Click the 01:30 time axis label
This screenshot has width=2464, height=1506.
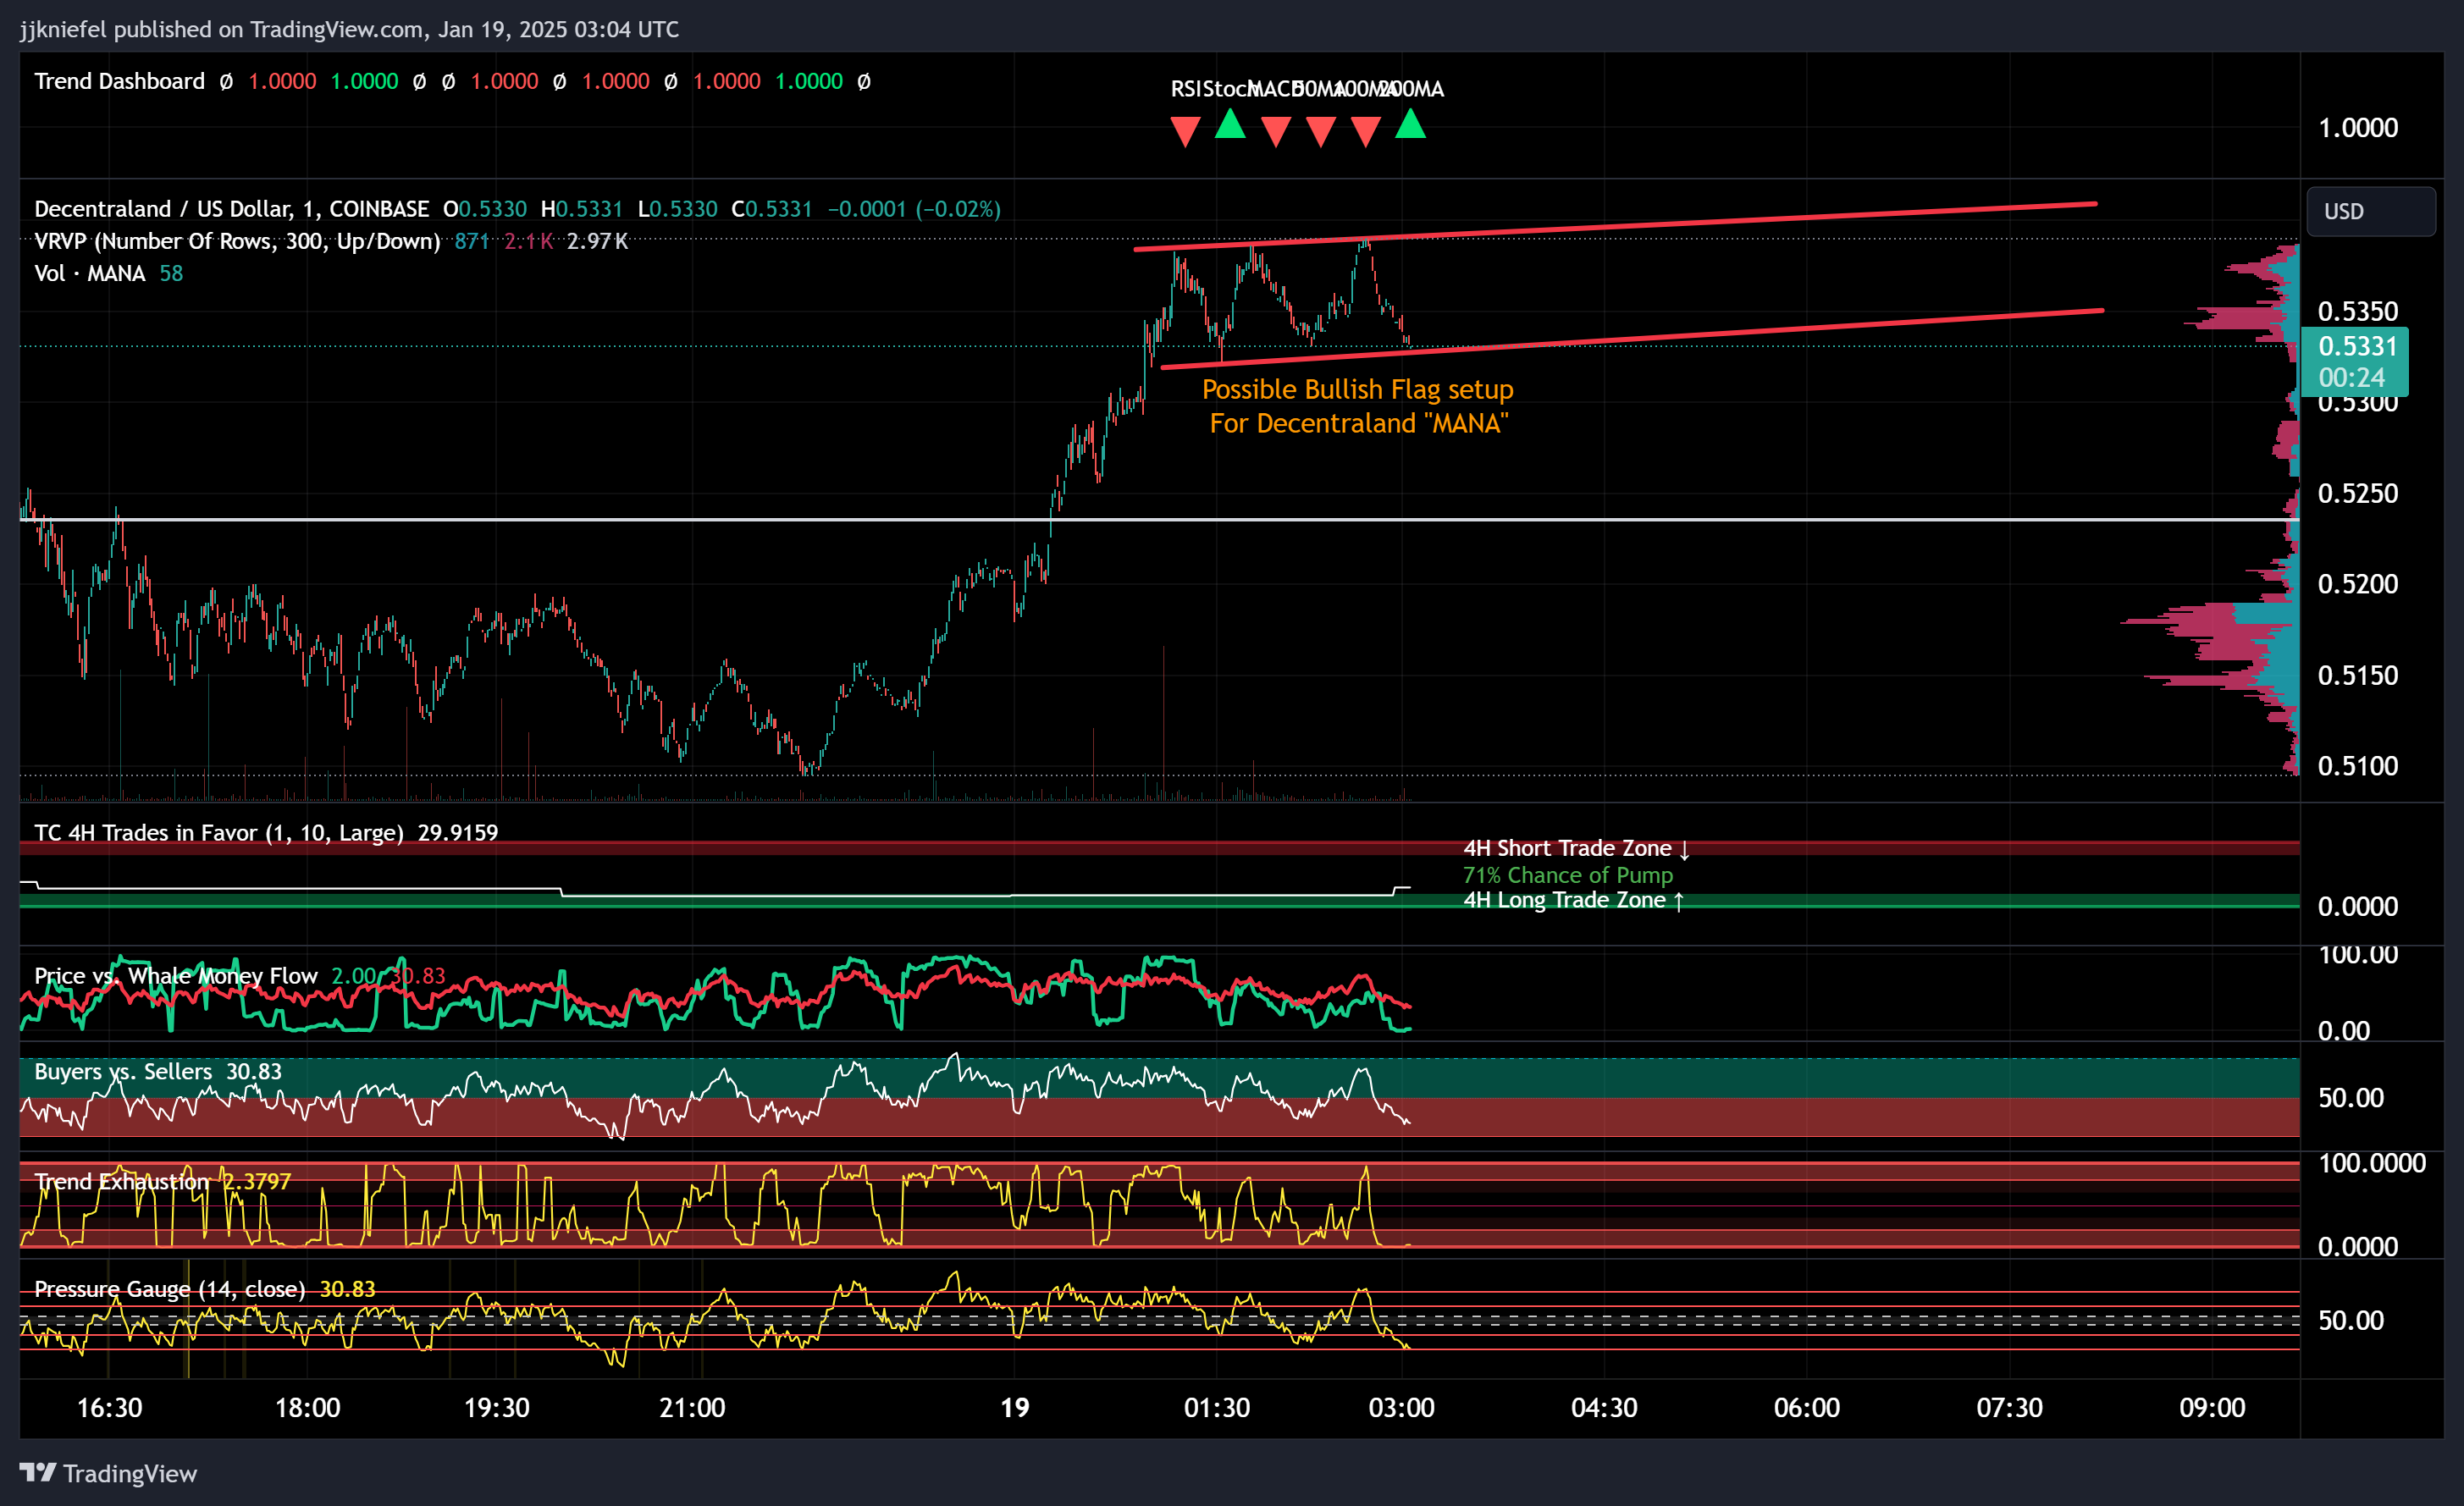coord(1217,1408)
